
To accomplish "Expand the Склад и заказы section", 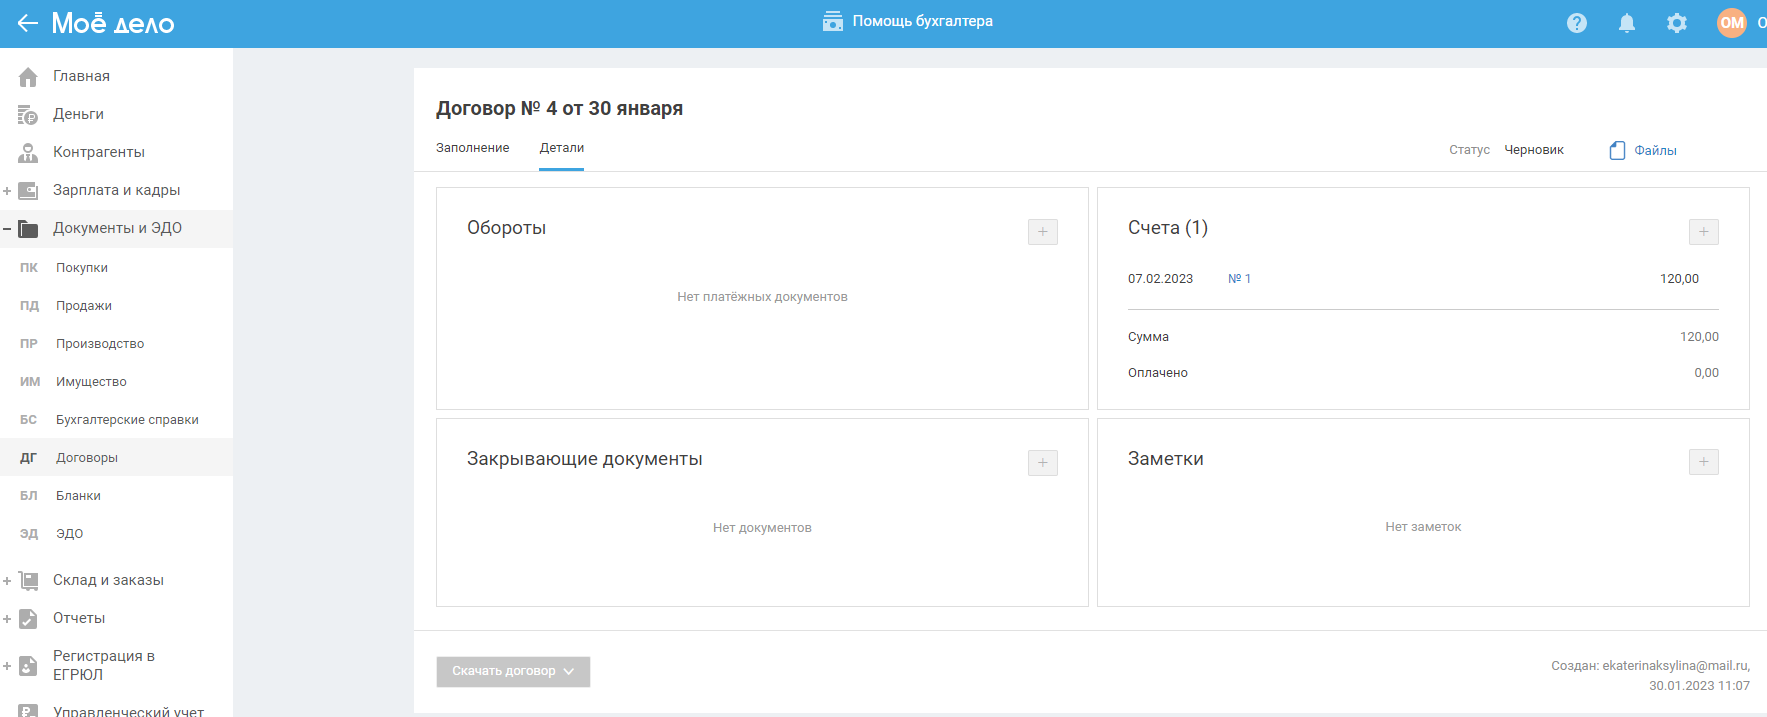I will tap(7, 580).
